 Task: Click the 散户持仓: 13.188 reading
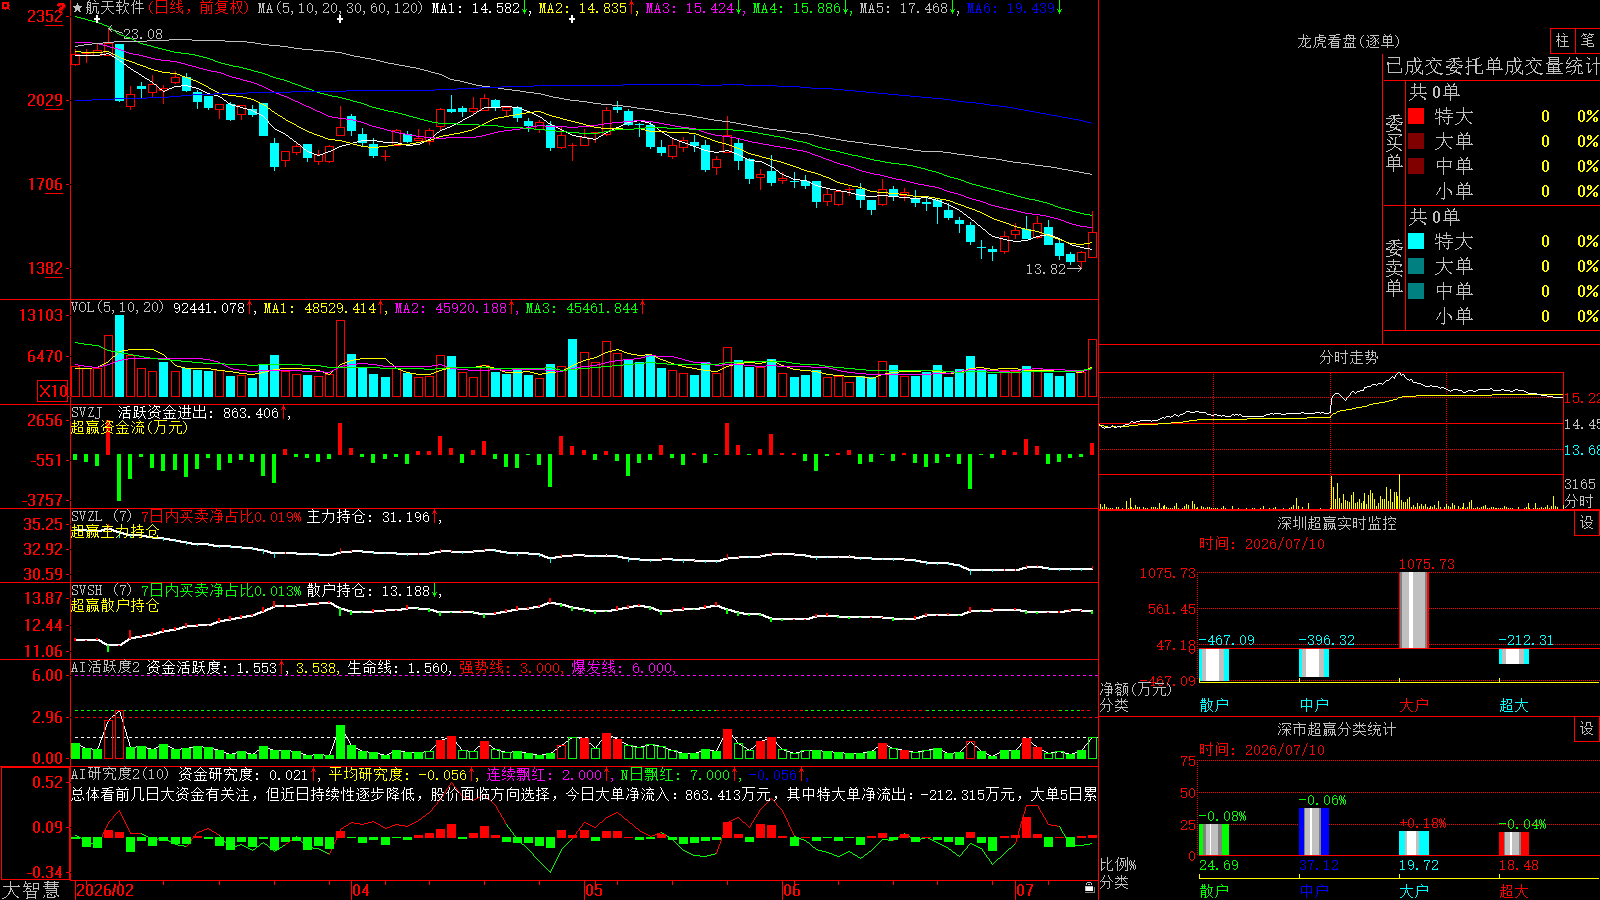tap(371, 591)
